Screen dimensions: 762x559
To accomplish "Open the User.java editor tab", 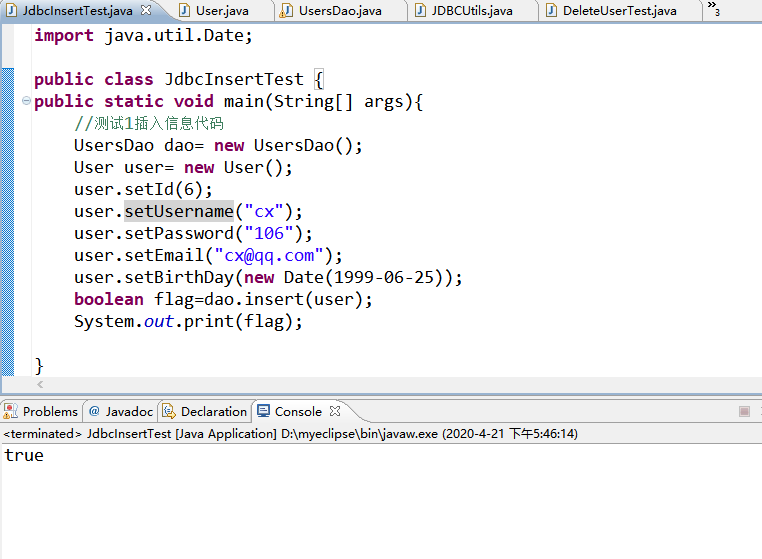I will 222,11.
